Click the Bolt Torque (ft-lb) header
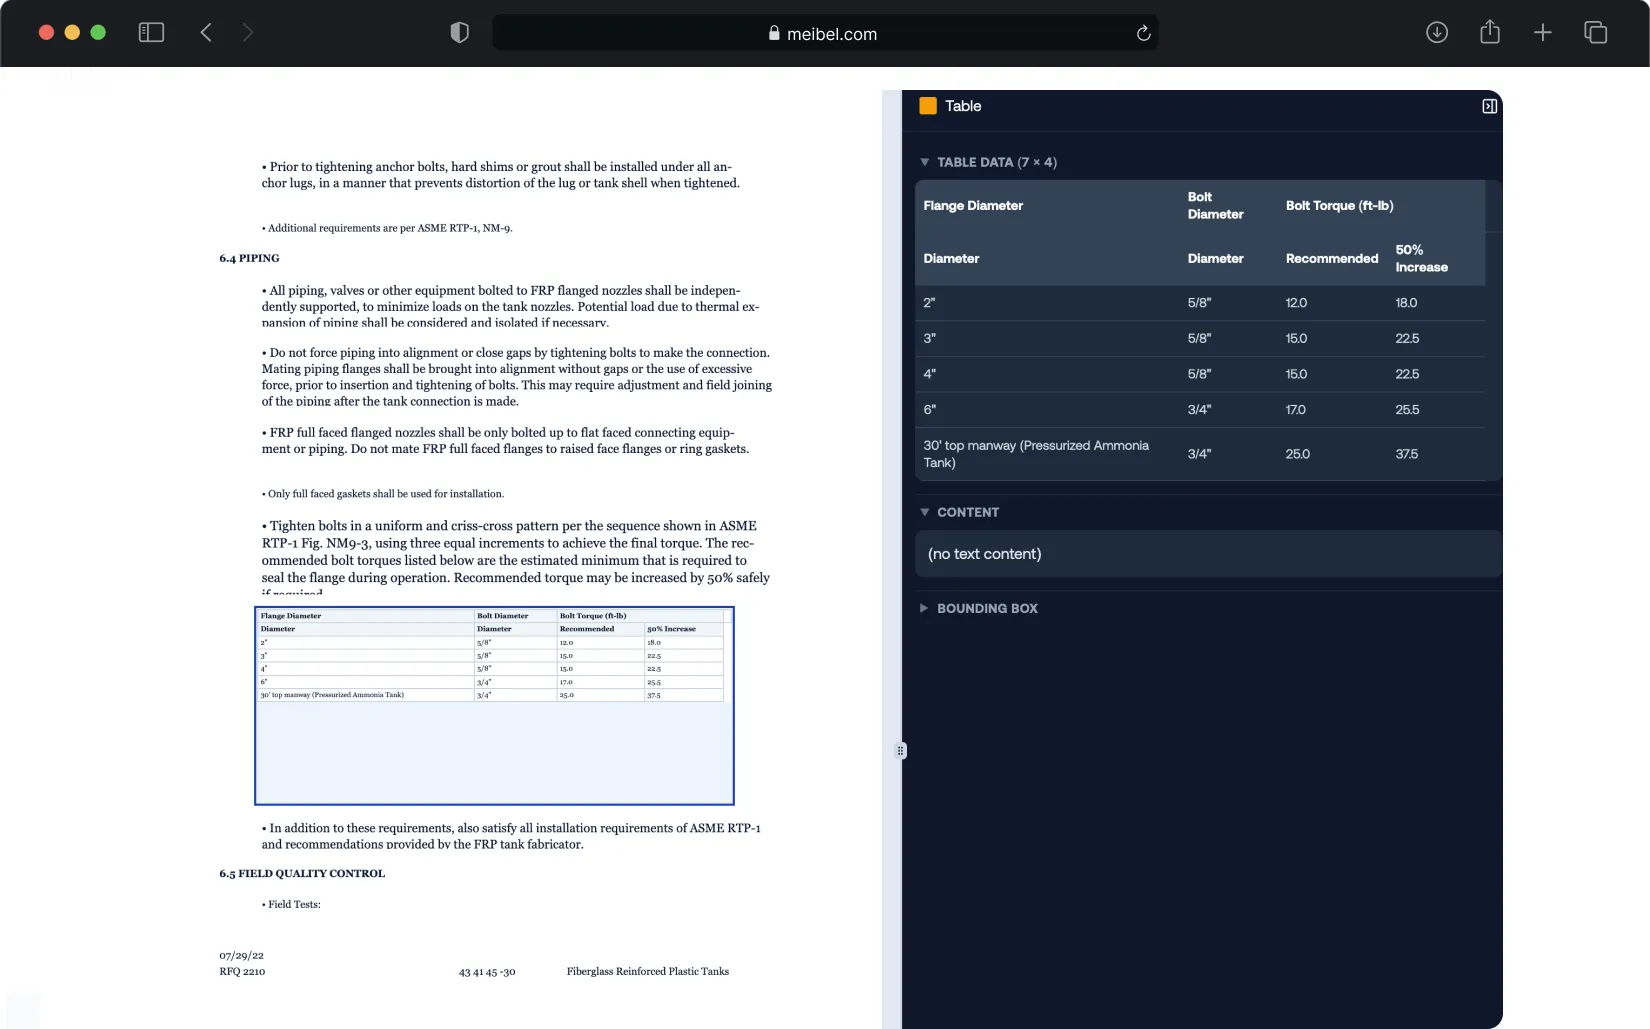This screenshot has width=1650, height=1029. (1339, 206)
